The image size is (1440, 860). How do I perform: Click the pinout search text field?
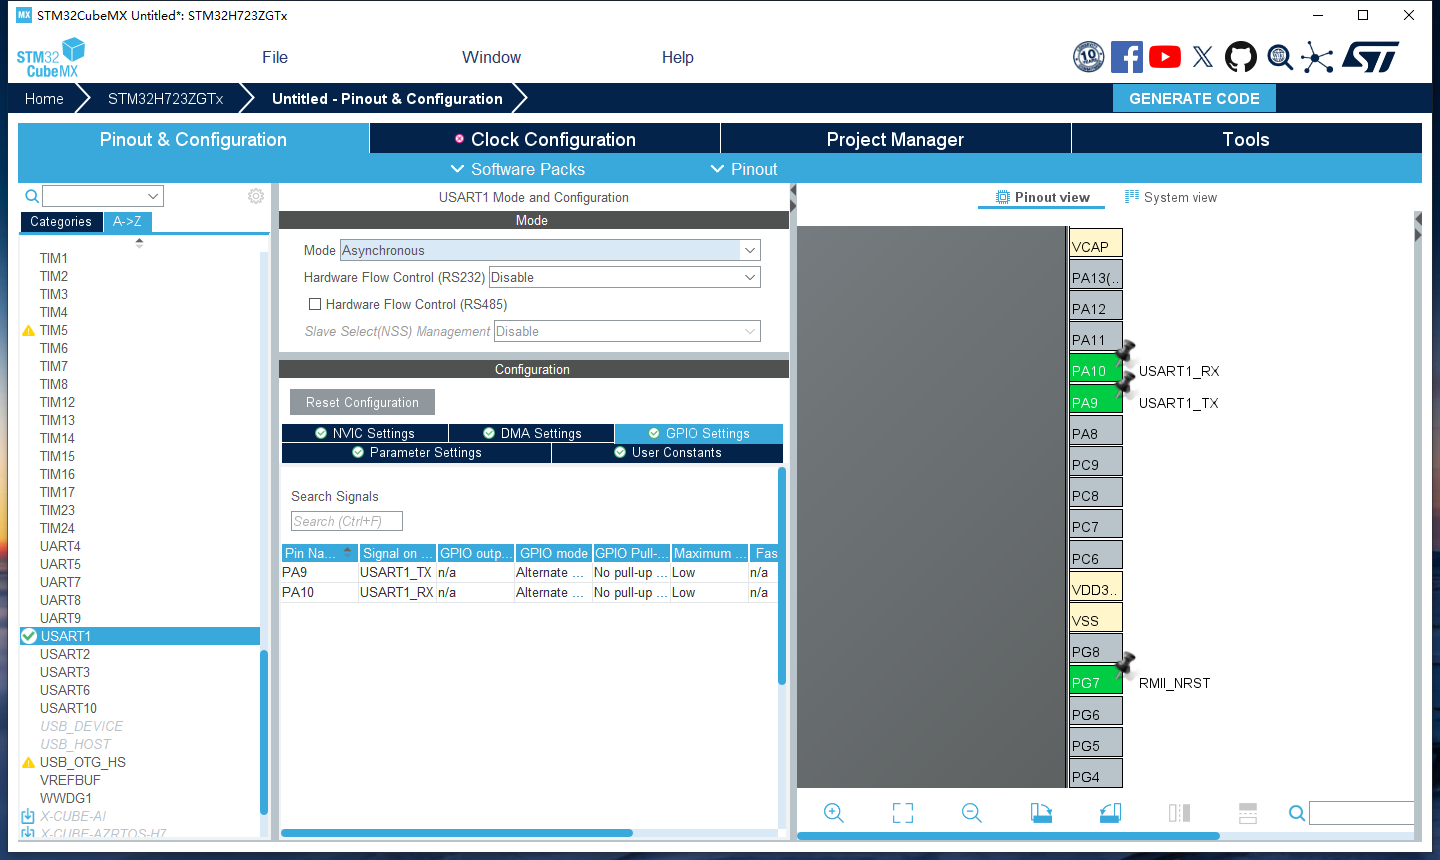pos(1361,813)
